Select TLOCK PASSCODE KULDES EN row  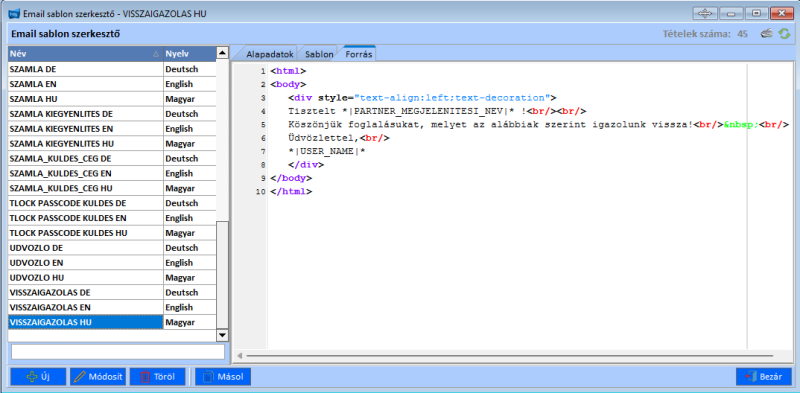pos(112,218)
